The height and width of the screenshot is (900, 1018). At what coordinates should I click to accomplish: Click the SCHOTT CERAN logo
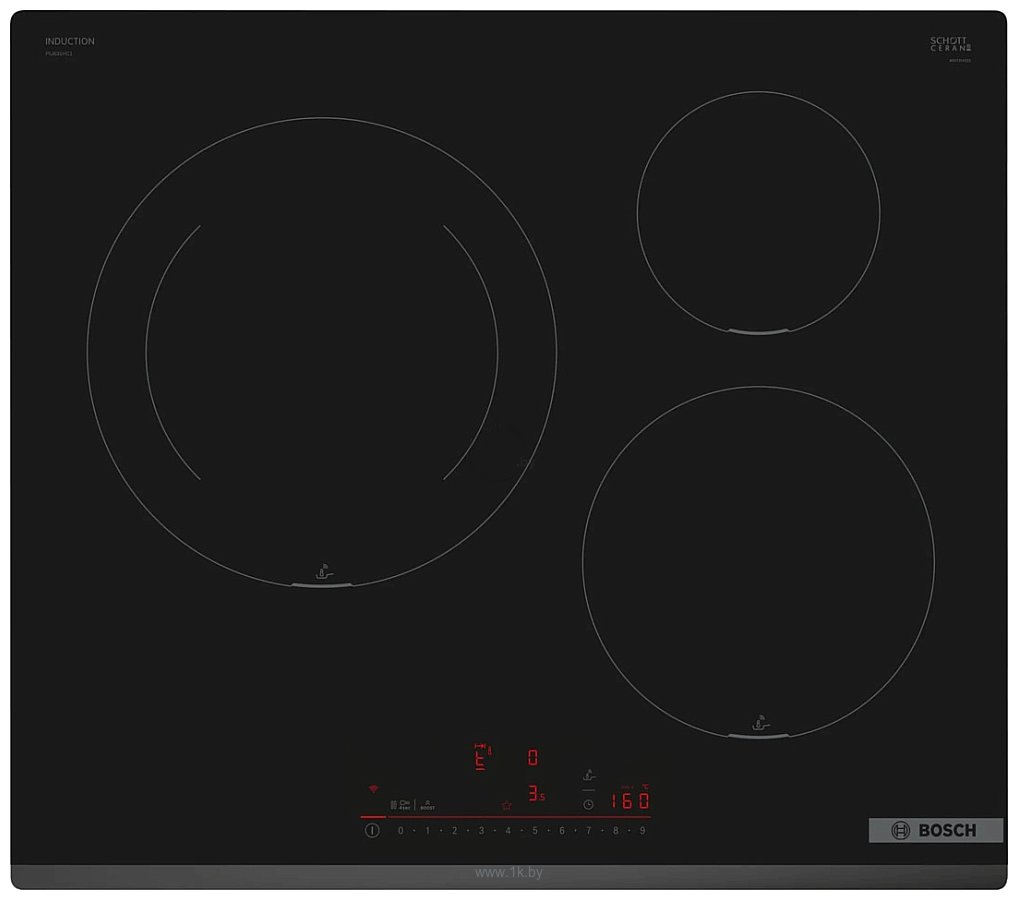(950, 44)
